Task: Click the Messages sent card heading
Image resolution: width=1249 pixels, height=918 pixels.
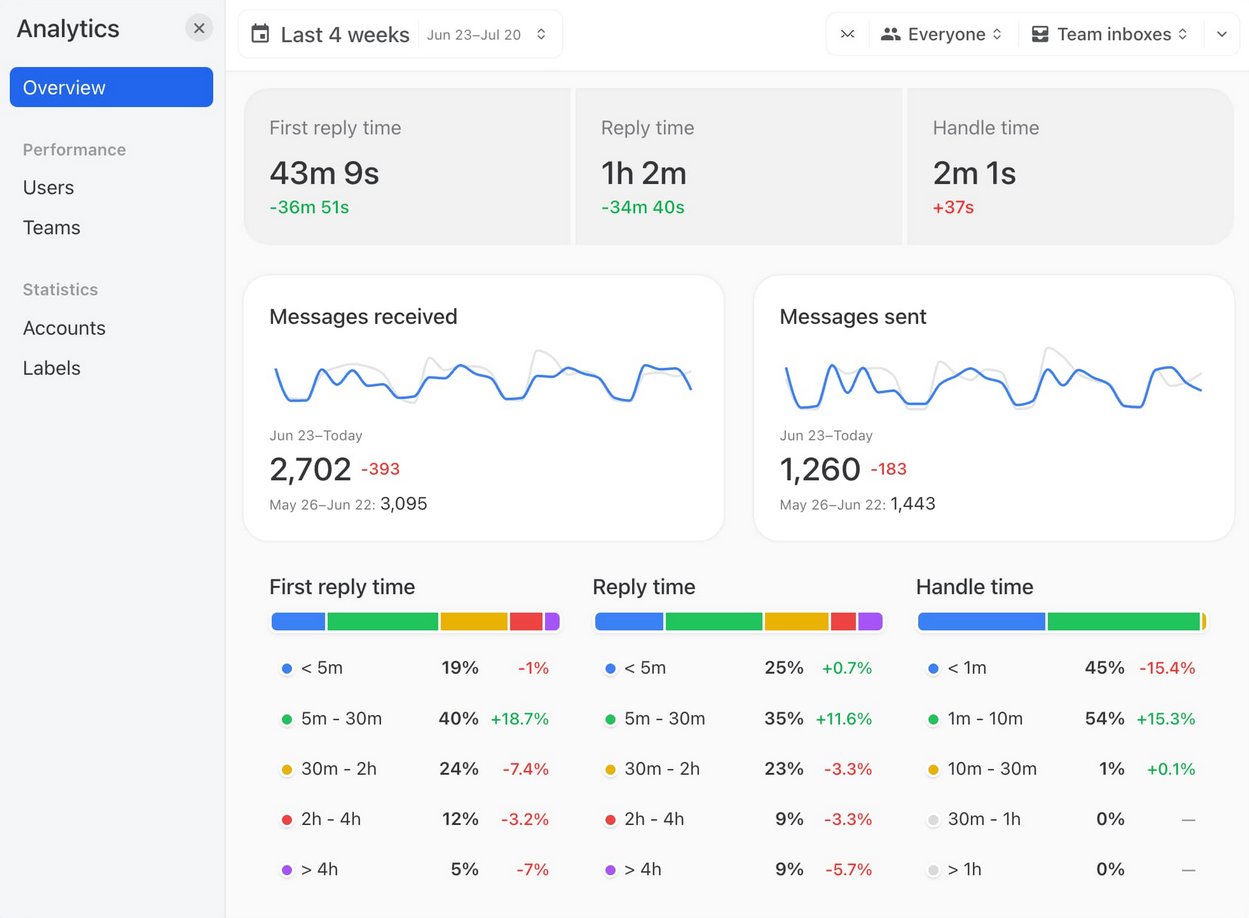Action: [x=853, y=317]
